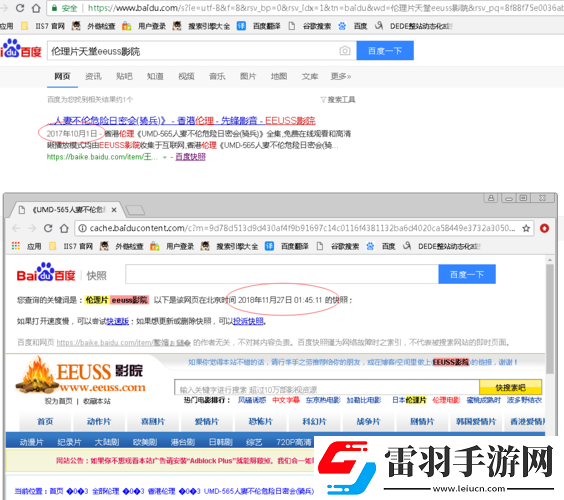
Task: Click the 收藏本站 link
Action: coord(97,401)
